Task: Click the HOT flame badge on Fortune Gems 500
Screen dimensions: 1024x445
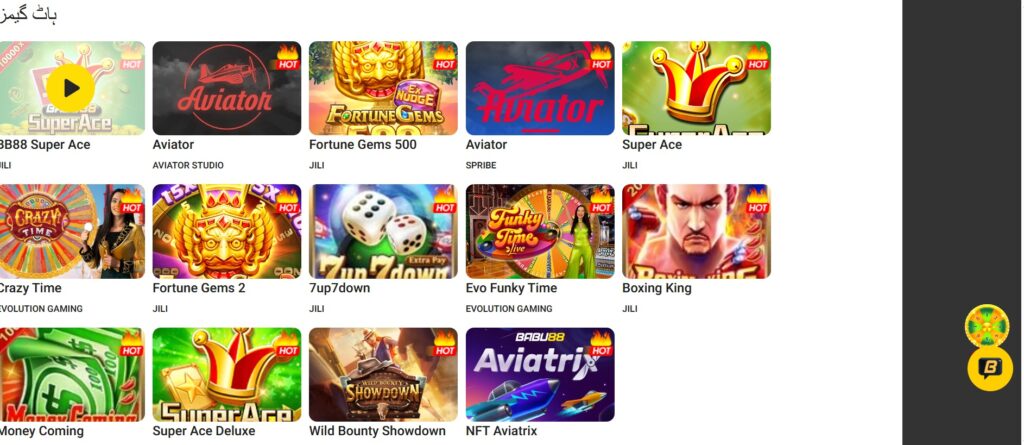Action: pos(445,57)
